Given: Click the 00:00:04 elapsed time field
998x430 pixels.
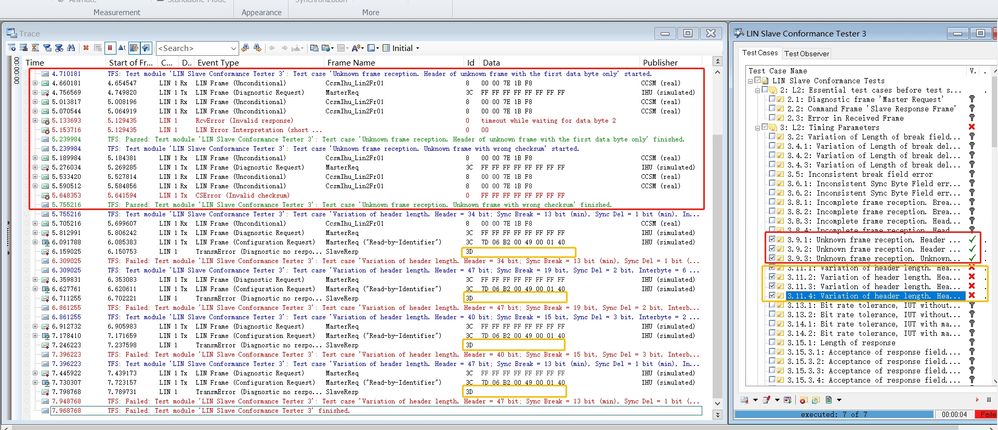Looking at the screenshot, I should pos(954,414).
